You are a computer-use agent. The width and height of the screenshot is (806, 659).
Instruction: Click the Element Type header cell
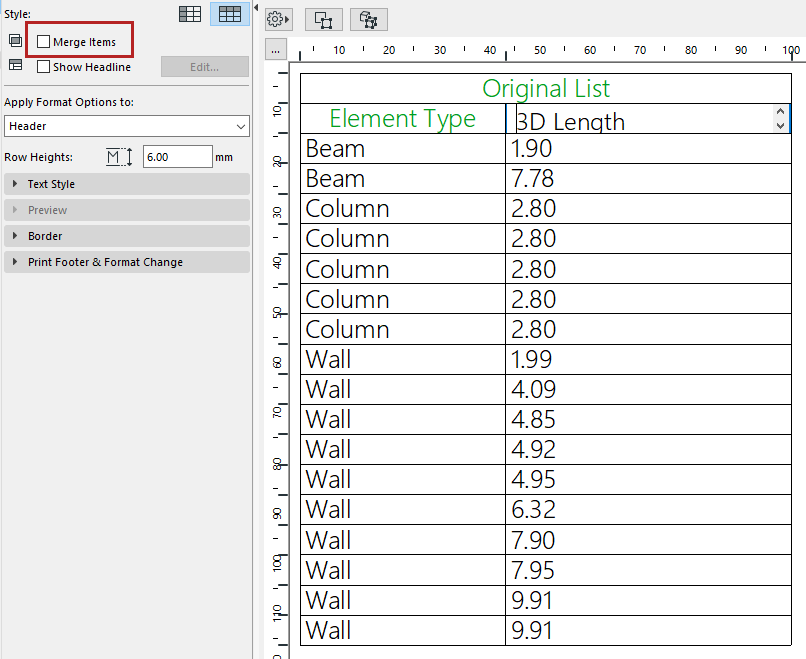click(x=403, y=119)
